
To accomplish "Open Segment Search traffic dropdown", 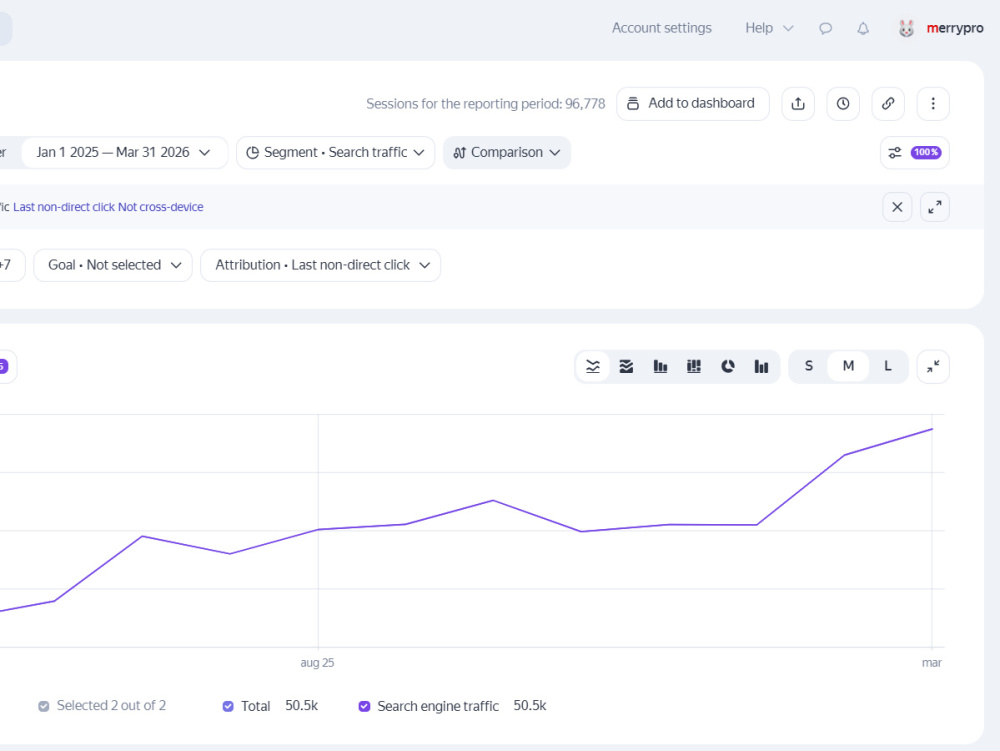I will [335, 152].
